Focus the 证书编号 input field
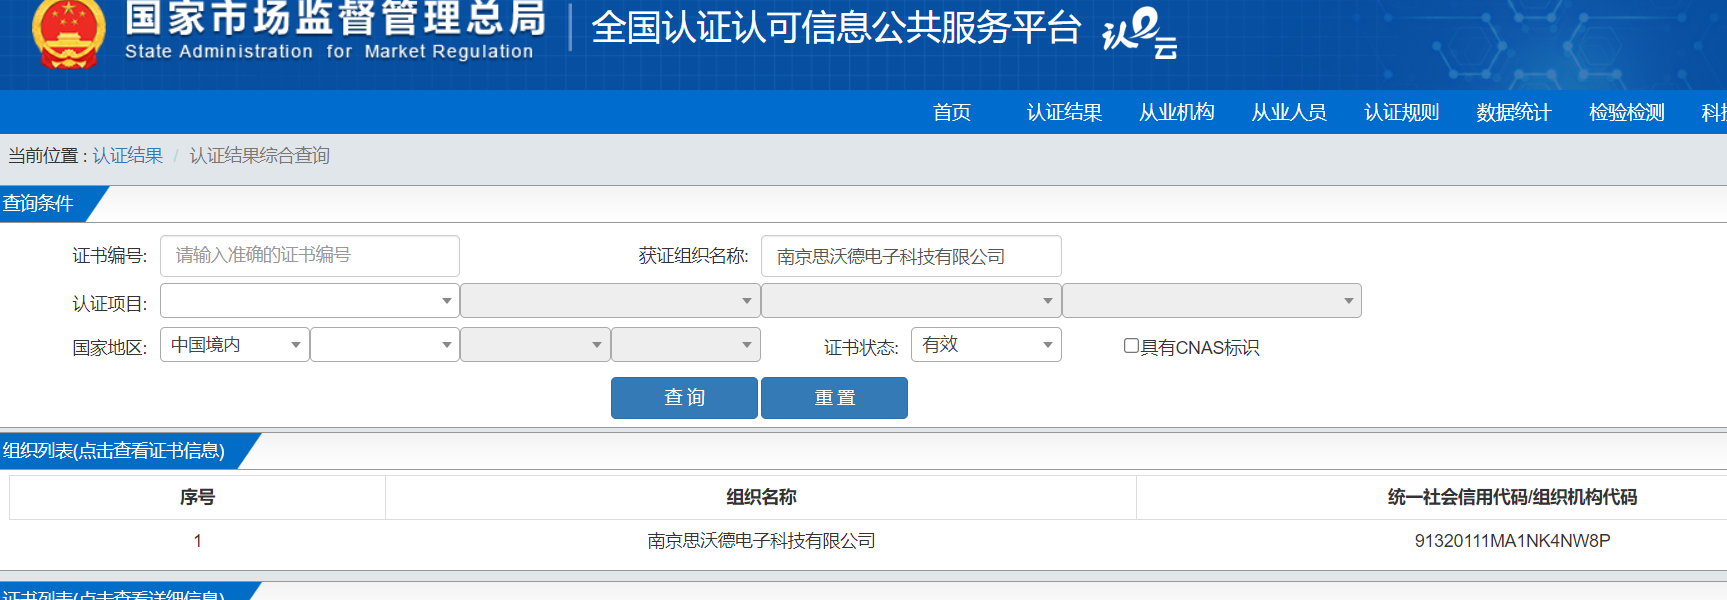The height and width of the screenshot is (600, 1727). tap(310, 256)
